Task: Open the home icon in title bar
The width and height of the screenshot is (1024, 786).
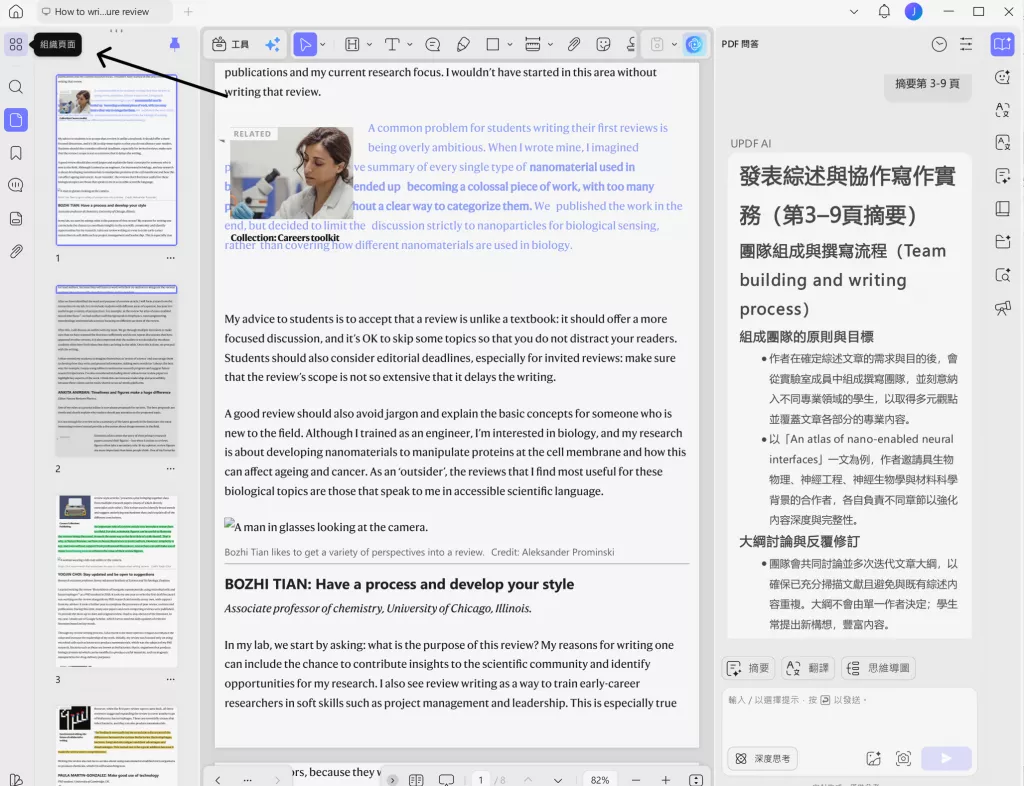Action: click(x=16, y=11)
